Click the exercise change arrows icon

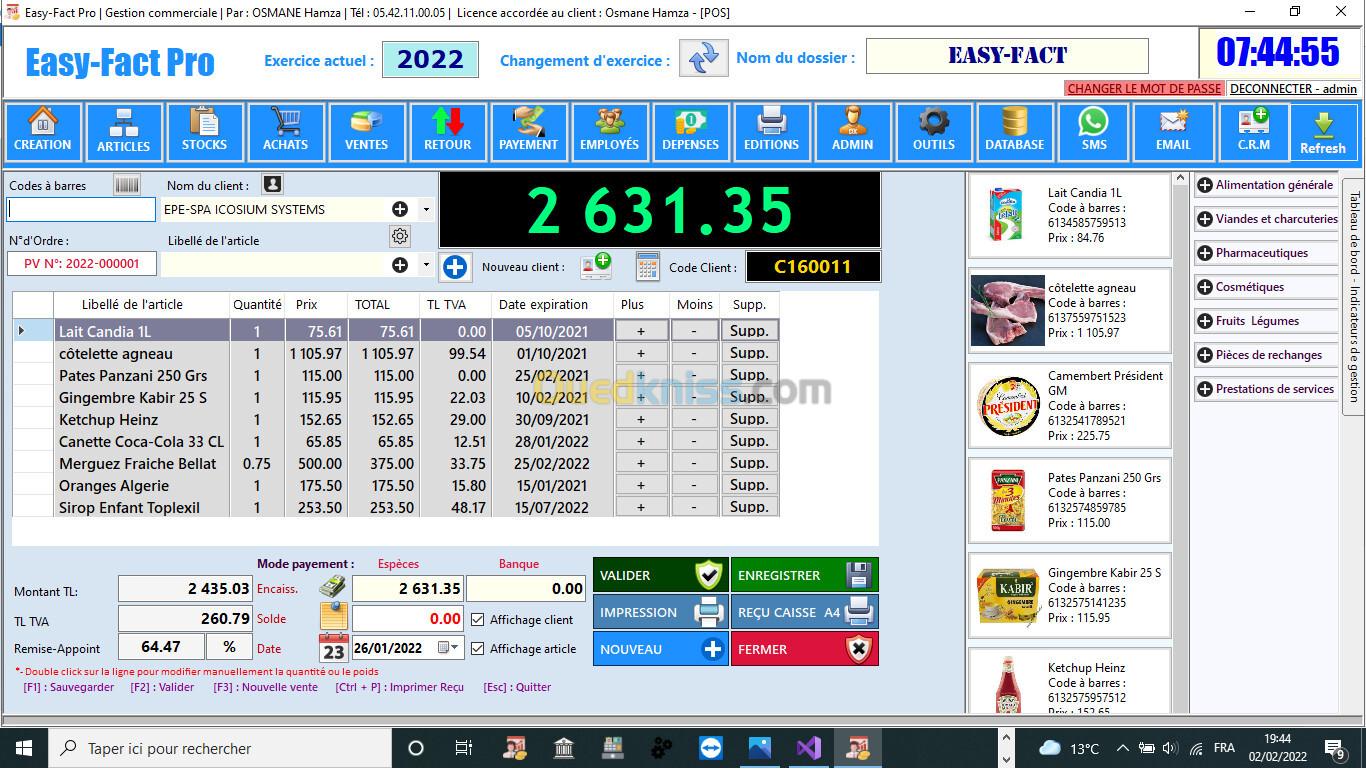[703, 58]
